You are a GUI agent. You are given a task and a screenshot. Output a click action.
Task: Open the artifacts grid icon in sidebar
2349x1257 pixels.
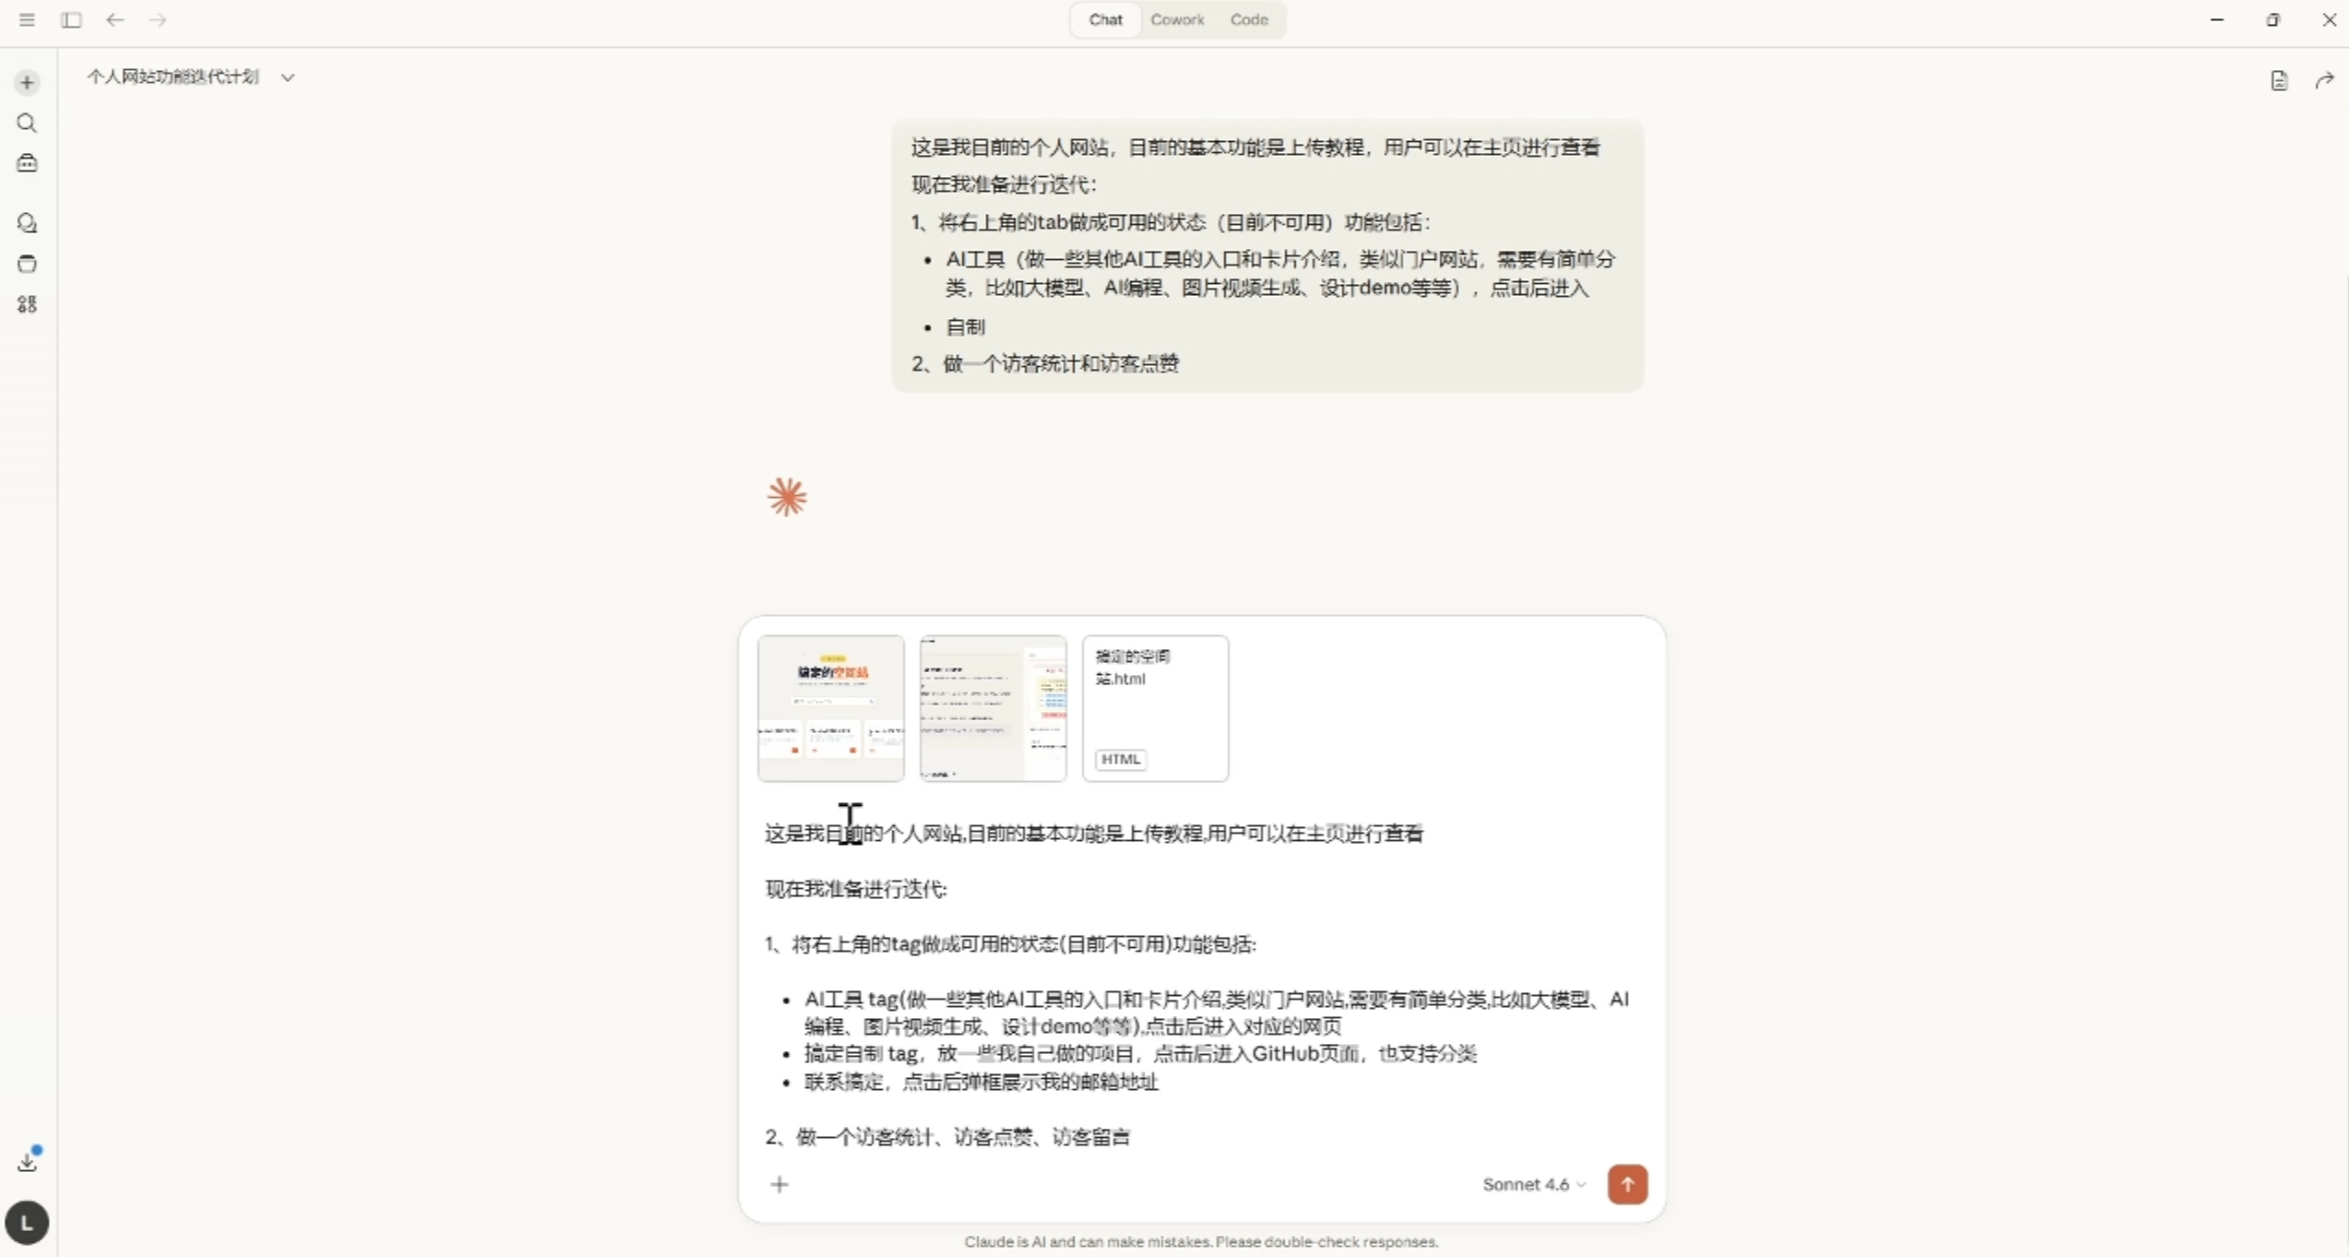click(27, 304)
